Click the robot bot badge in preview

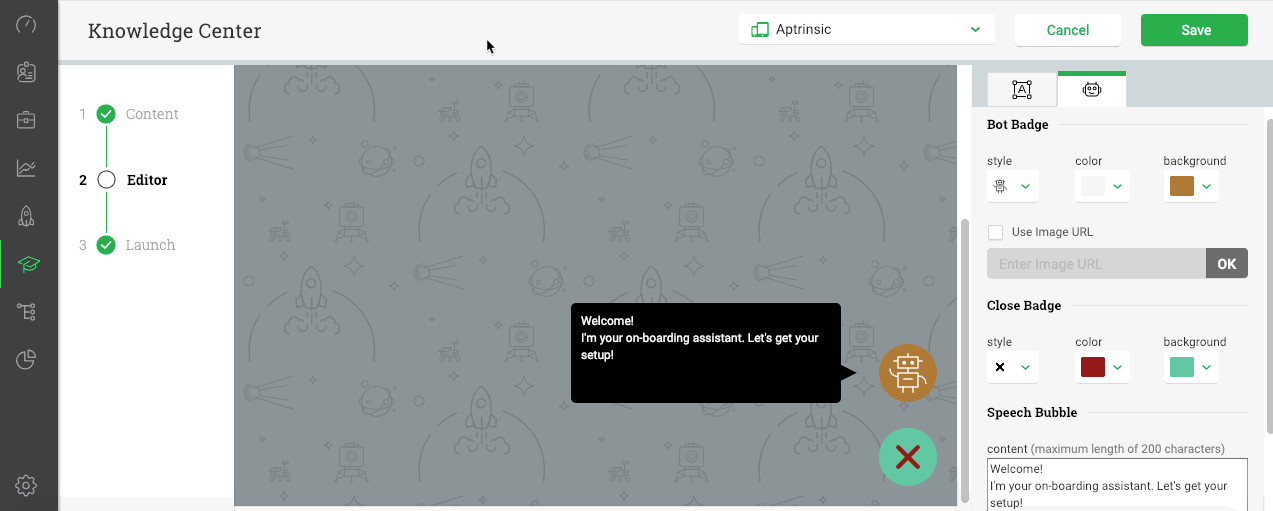pos(908,373)
